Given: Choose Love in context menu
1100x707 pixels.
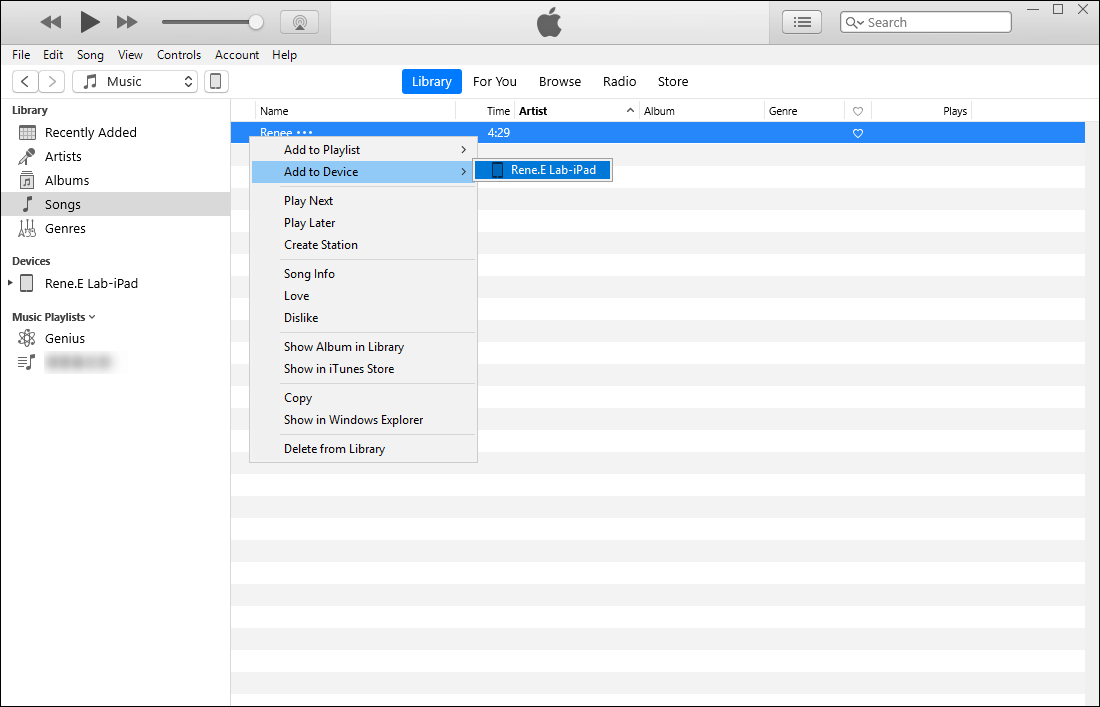Looking at the screenshot, I should [364, 296].
